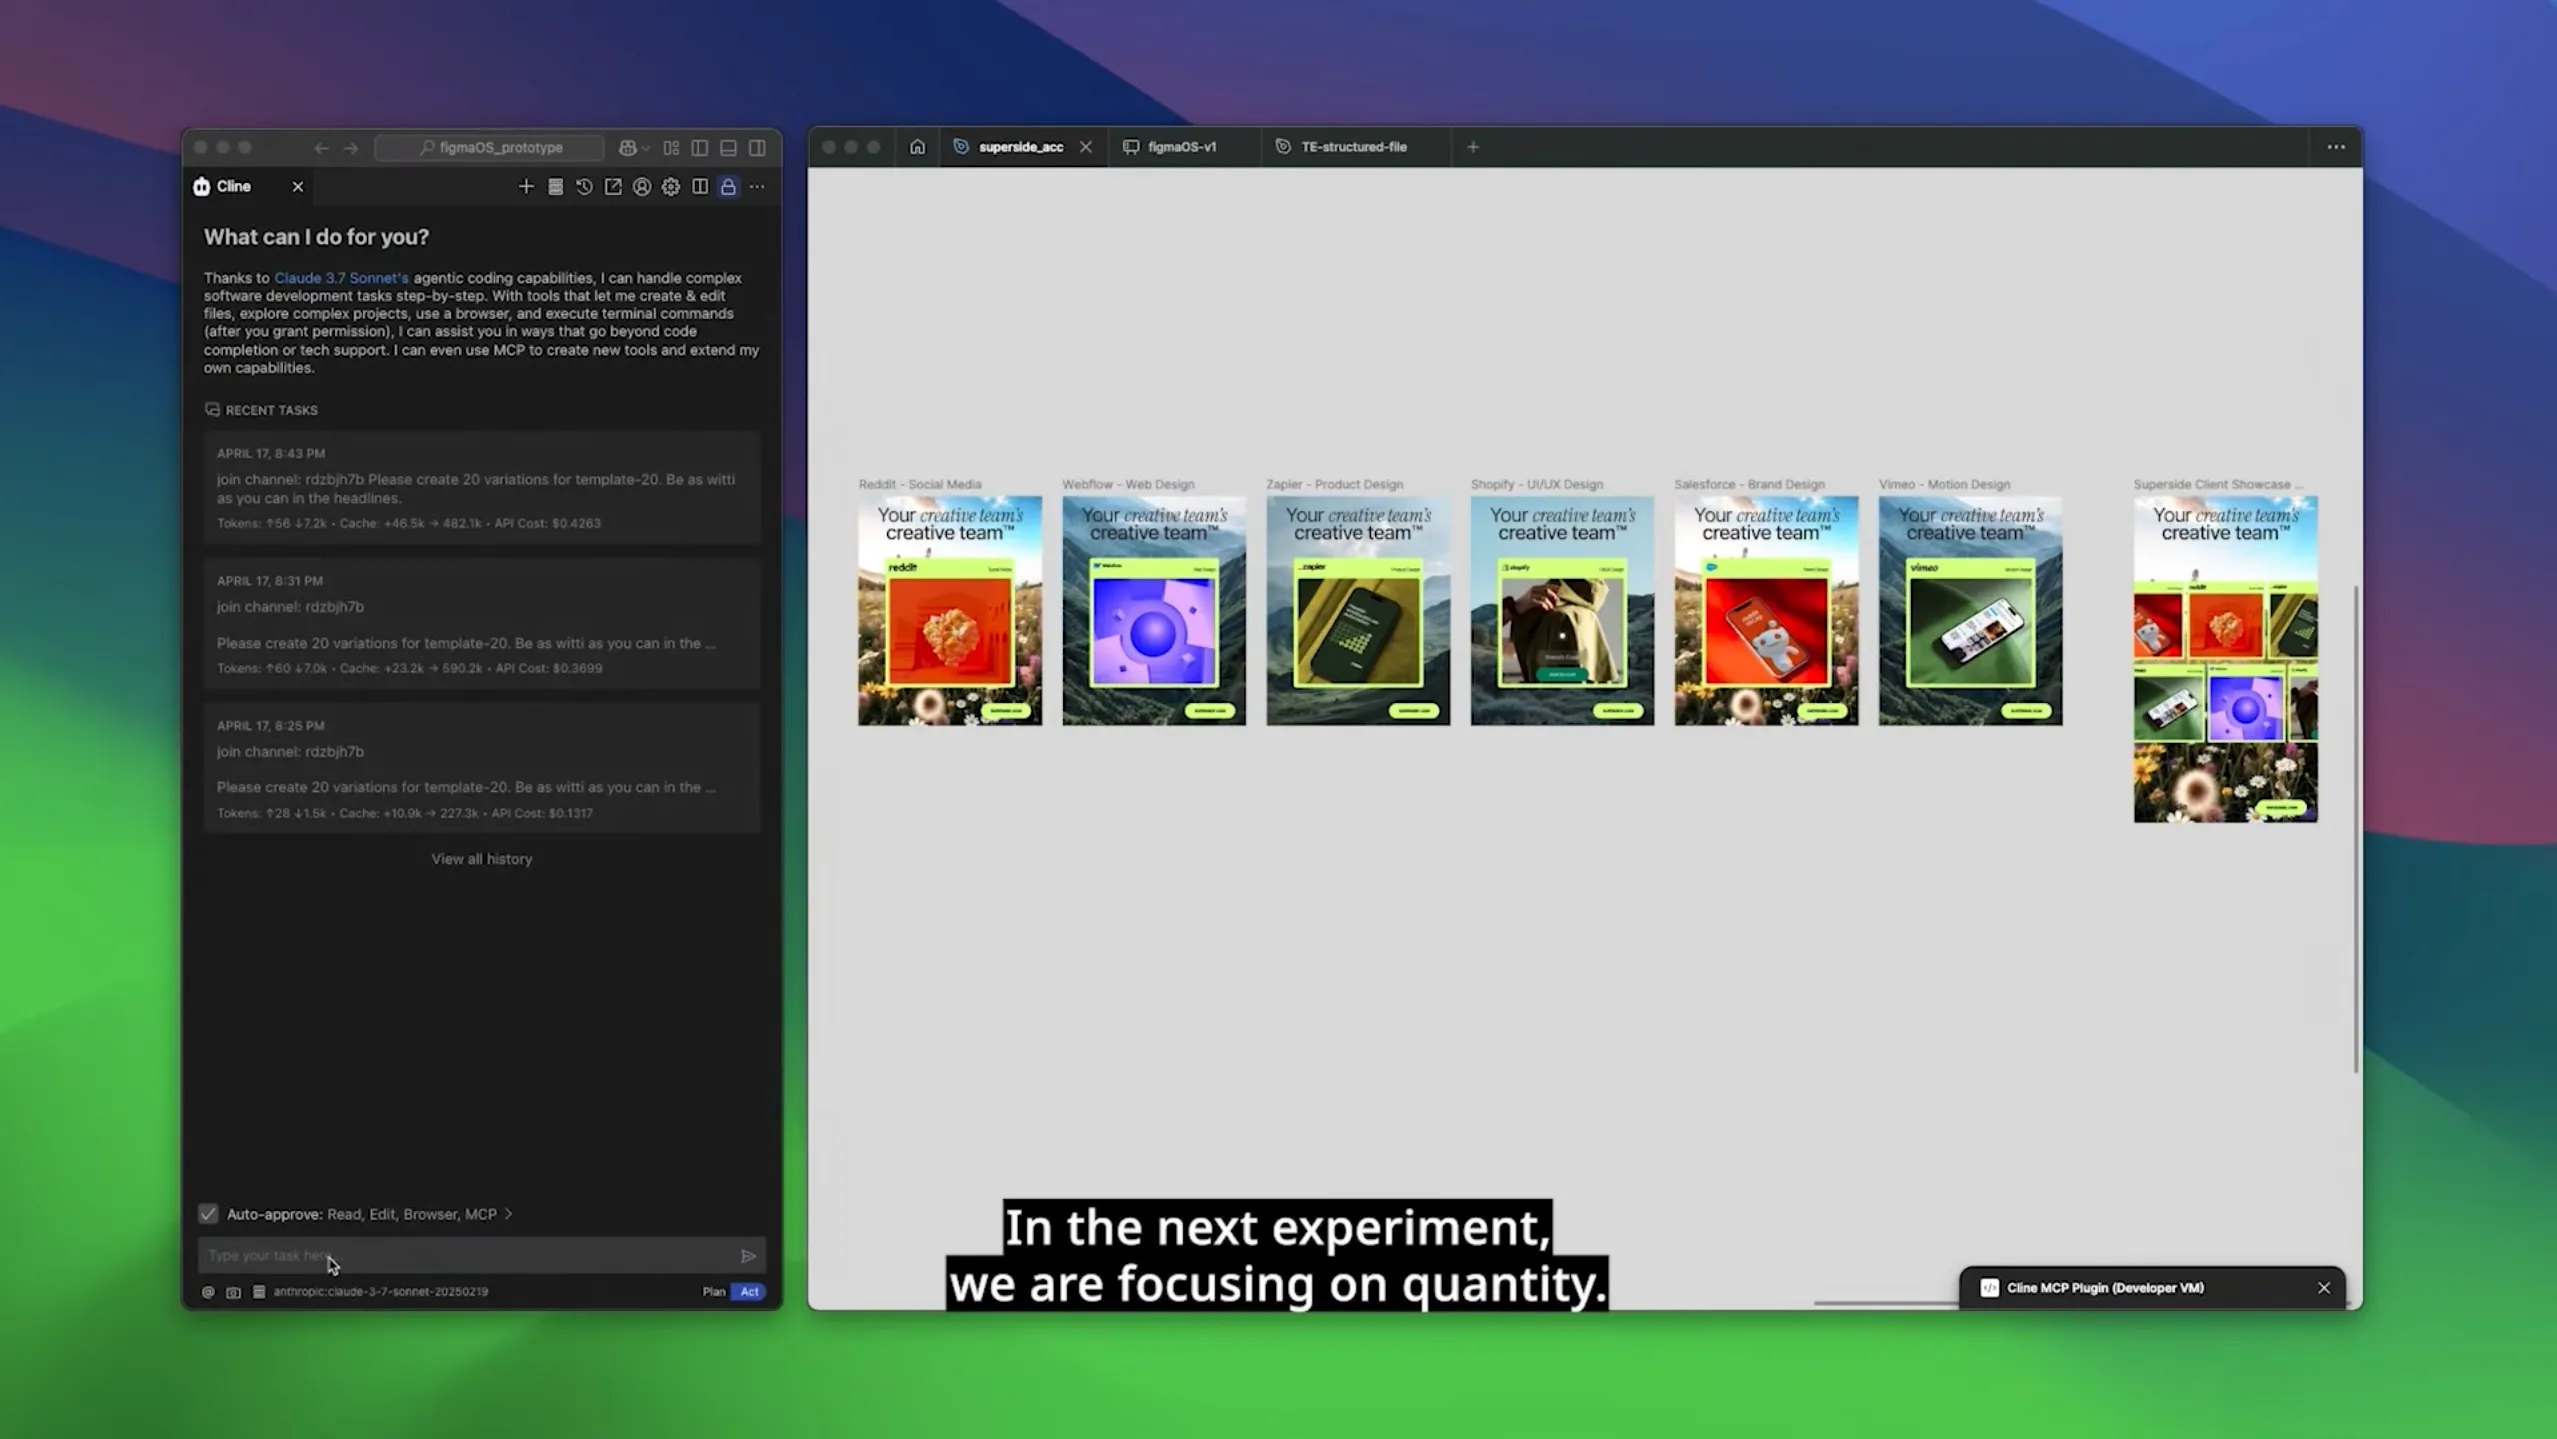The height and width of the screenshot is (1439, 2557).
Task: Click 'Reddit - Social Media' frame label
Action: (920, 484)
